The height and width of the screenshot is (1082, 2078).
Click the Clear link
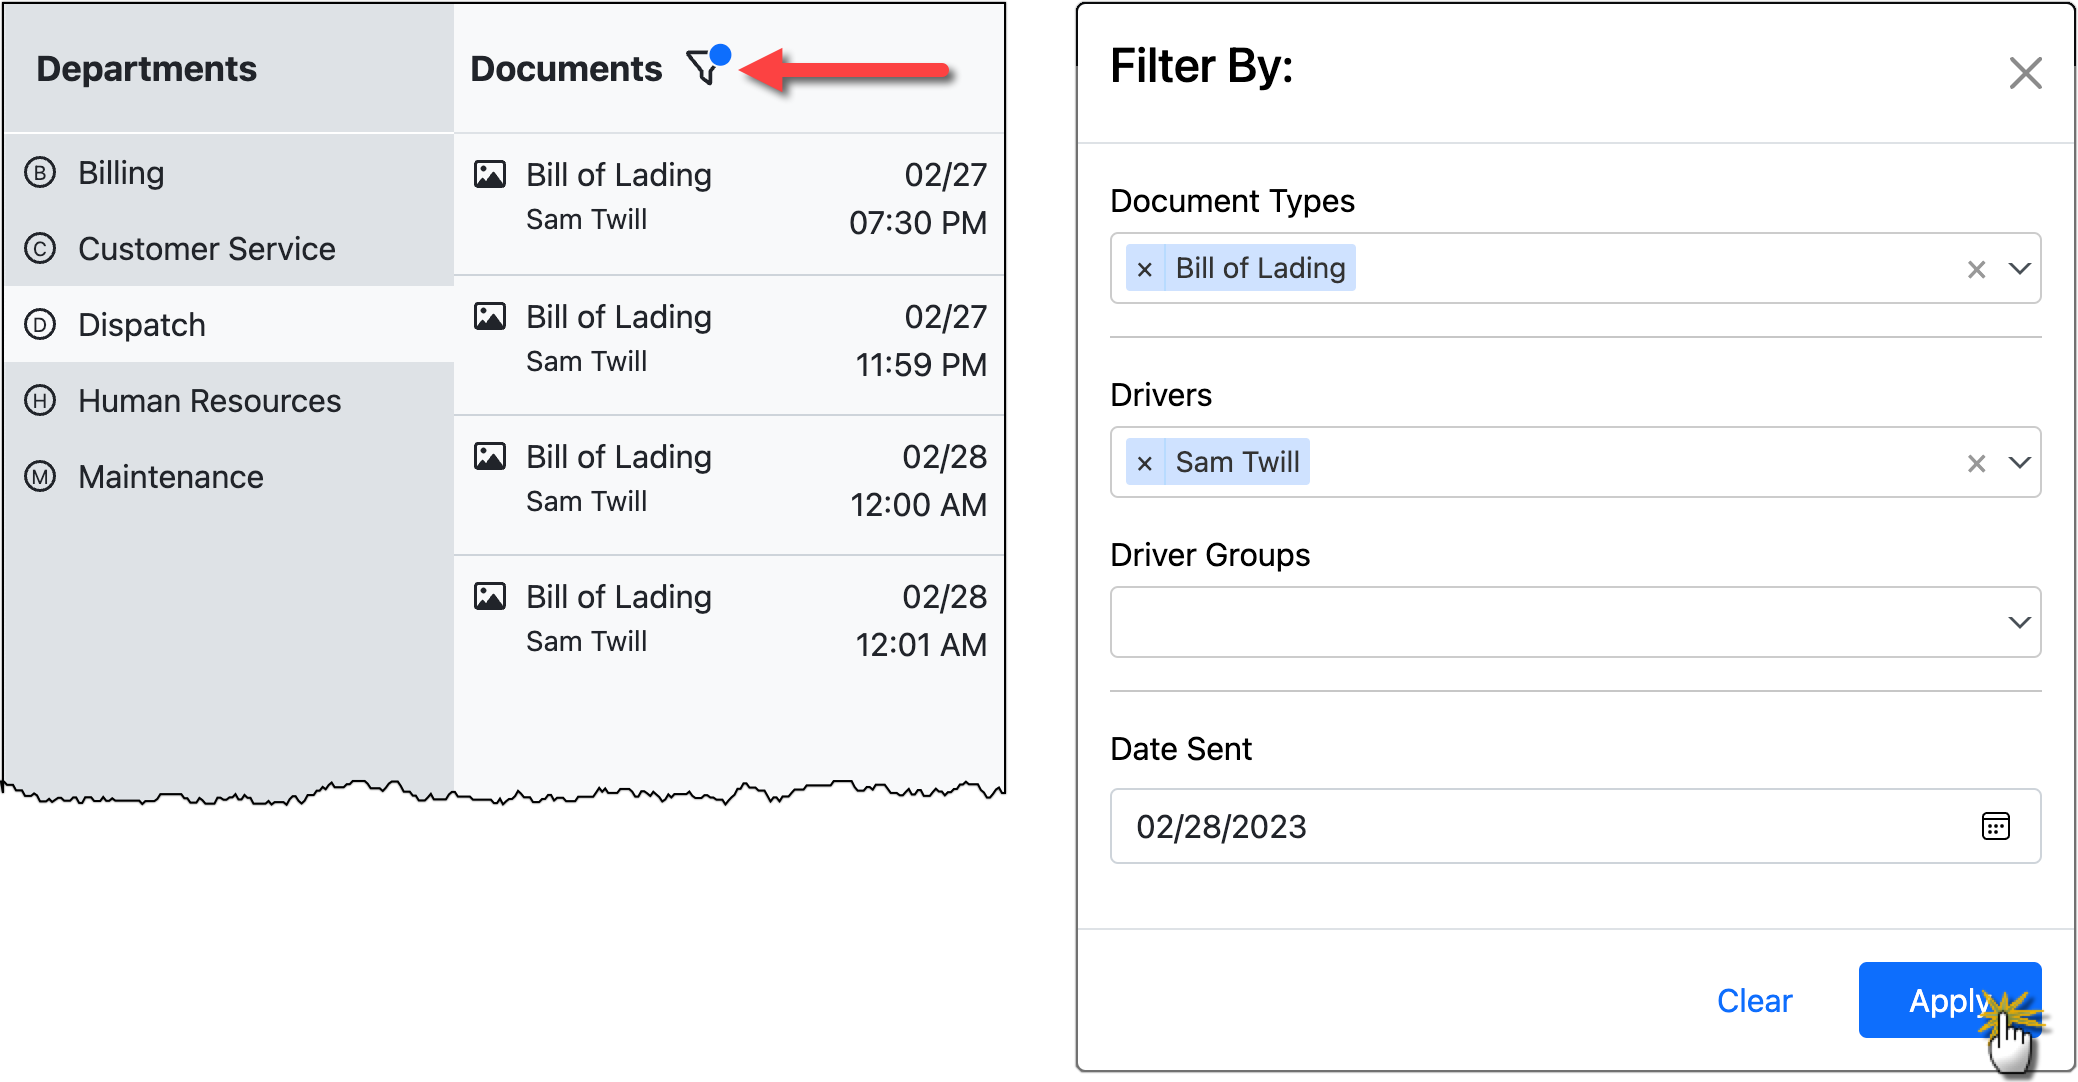1754,1000
